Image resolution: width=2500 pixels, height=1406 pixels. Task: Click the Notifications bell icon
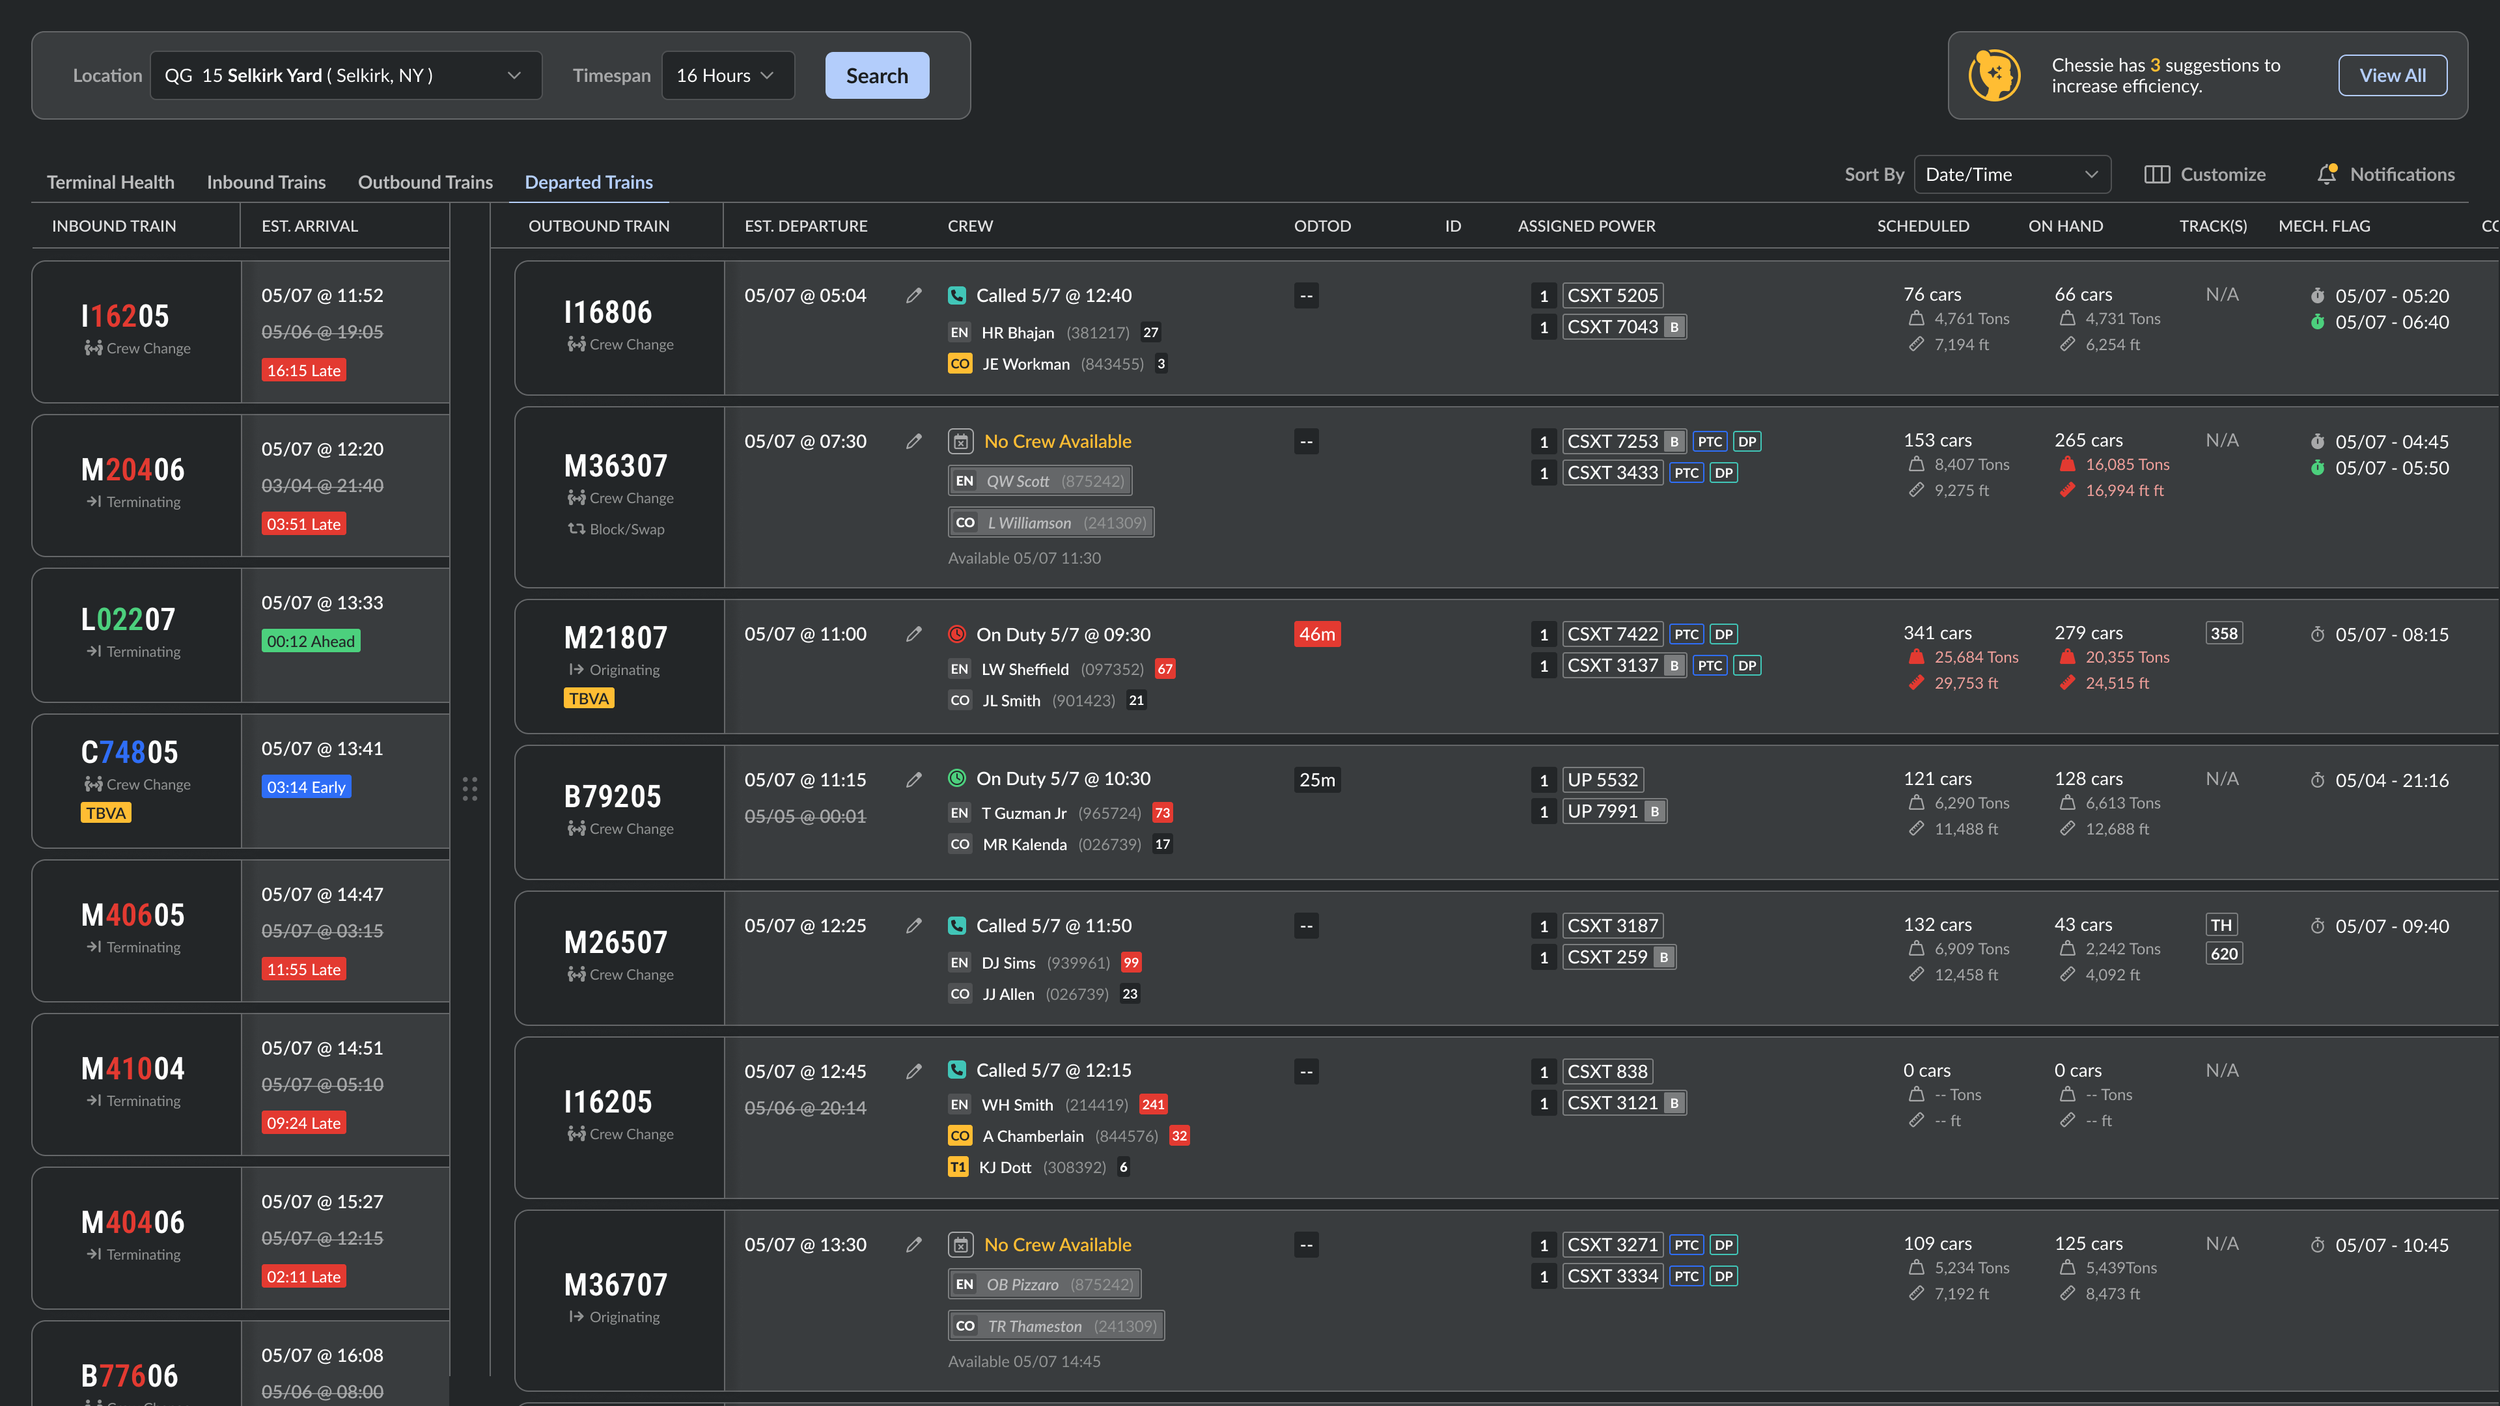[x=2327, y=174]
